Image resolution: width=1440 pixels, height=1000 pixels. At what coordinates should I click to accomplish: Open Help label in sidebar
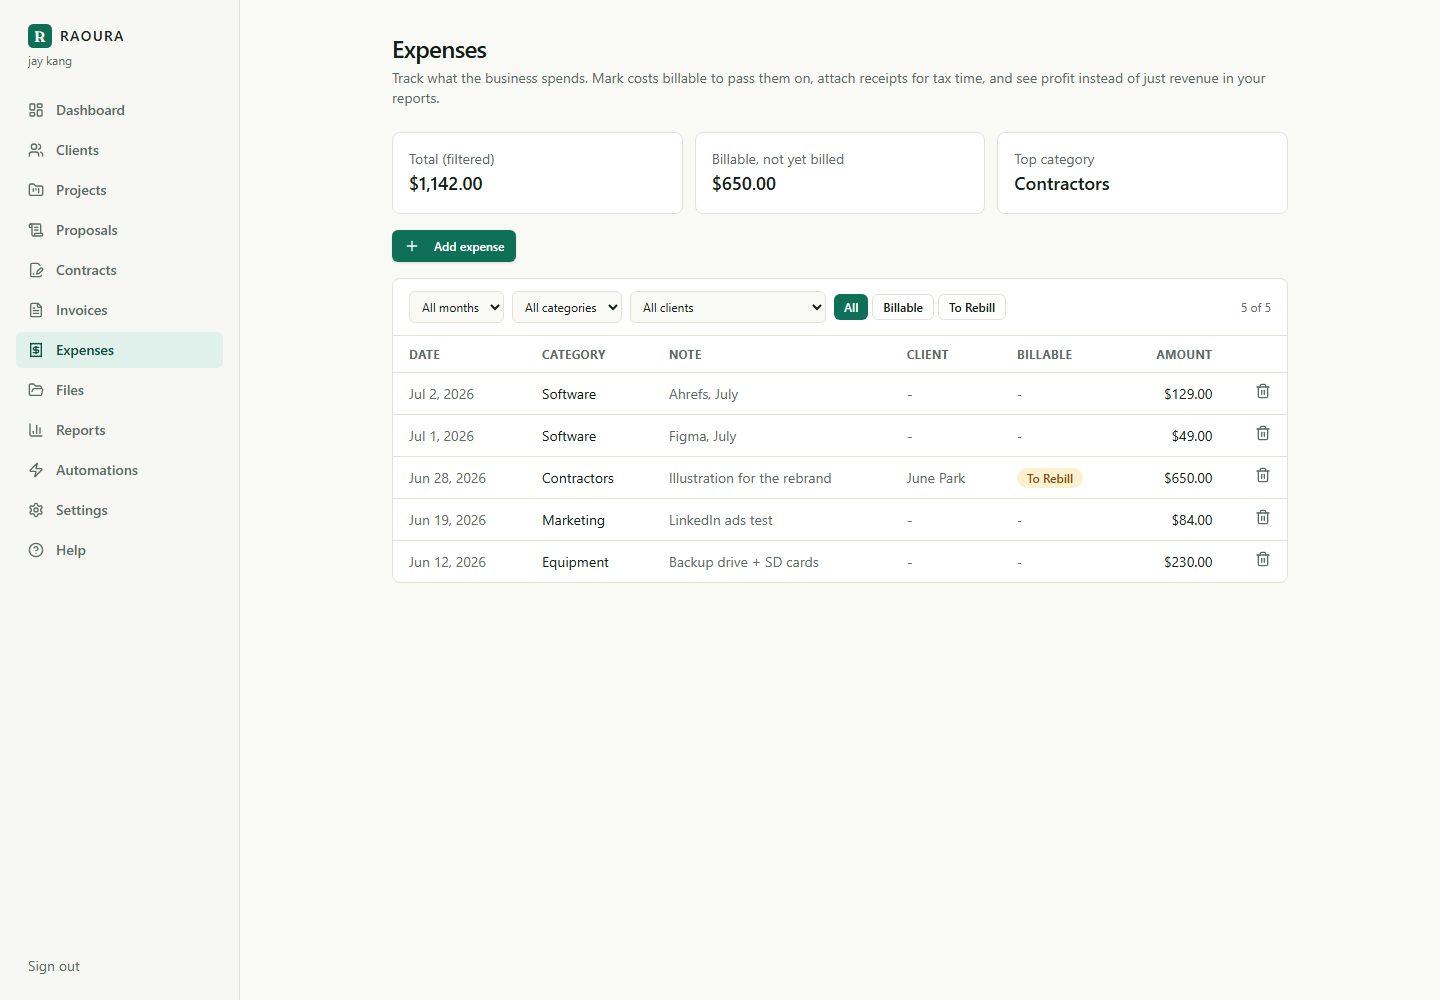point(71,550)
